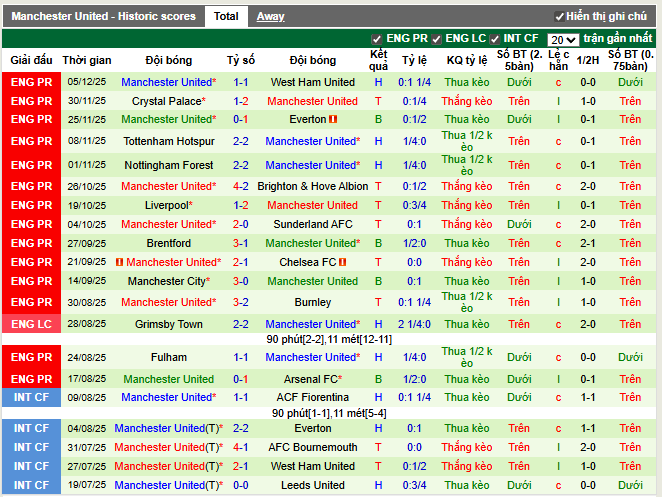This screenshot has width=662, height=497.
Task: Click the 0-0 score against Leeds United
Action: pyautogui.click(x=241, y=485)
